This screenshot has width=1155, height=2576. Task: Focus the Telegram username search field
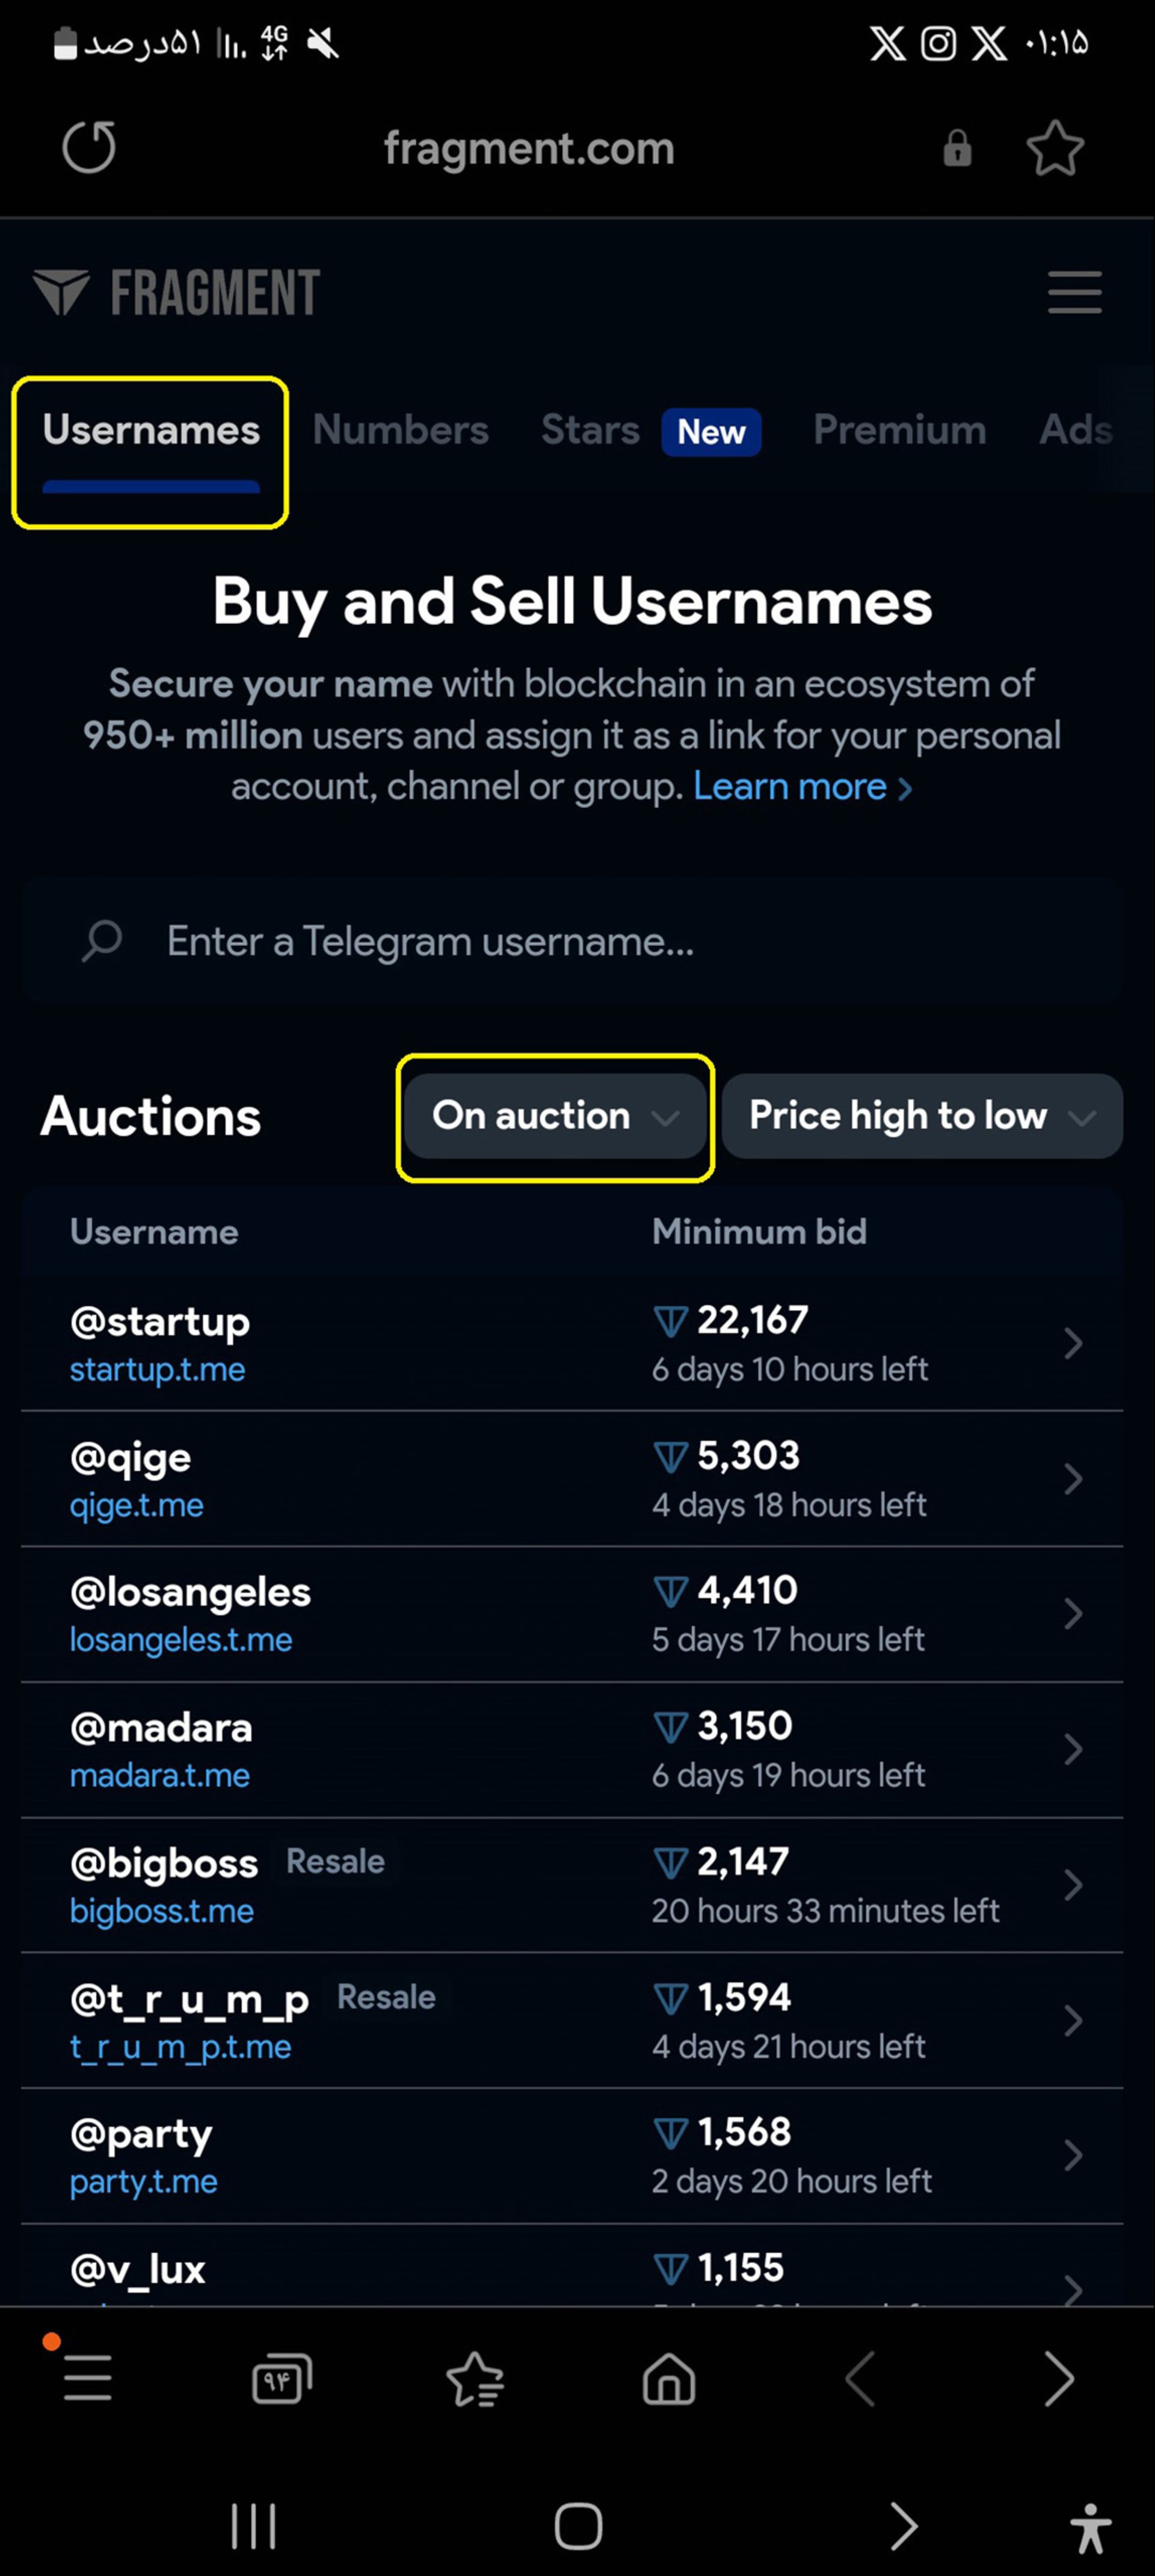tap(572, 941)
